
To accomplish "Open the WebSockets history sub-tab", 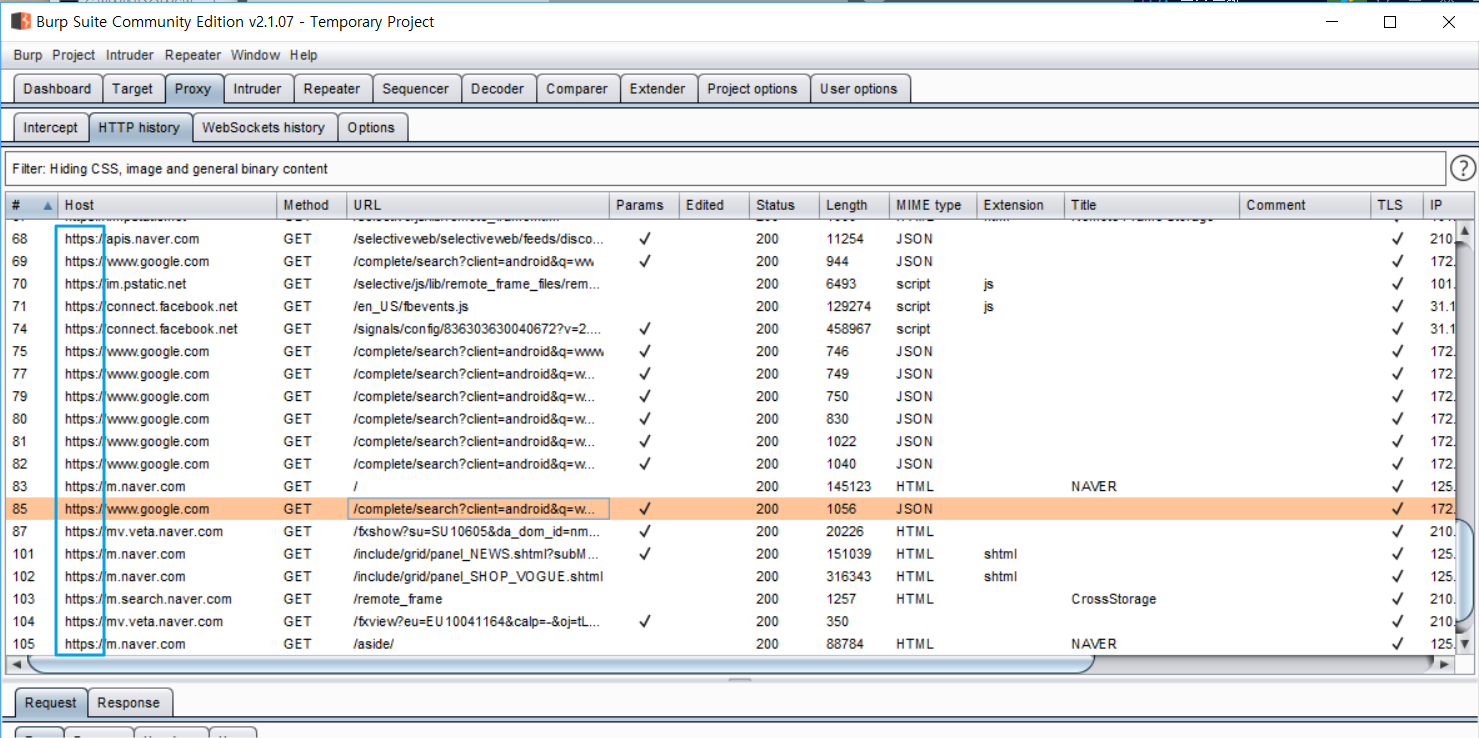I will click(x=264, y=127).
